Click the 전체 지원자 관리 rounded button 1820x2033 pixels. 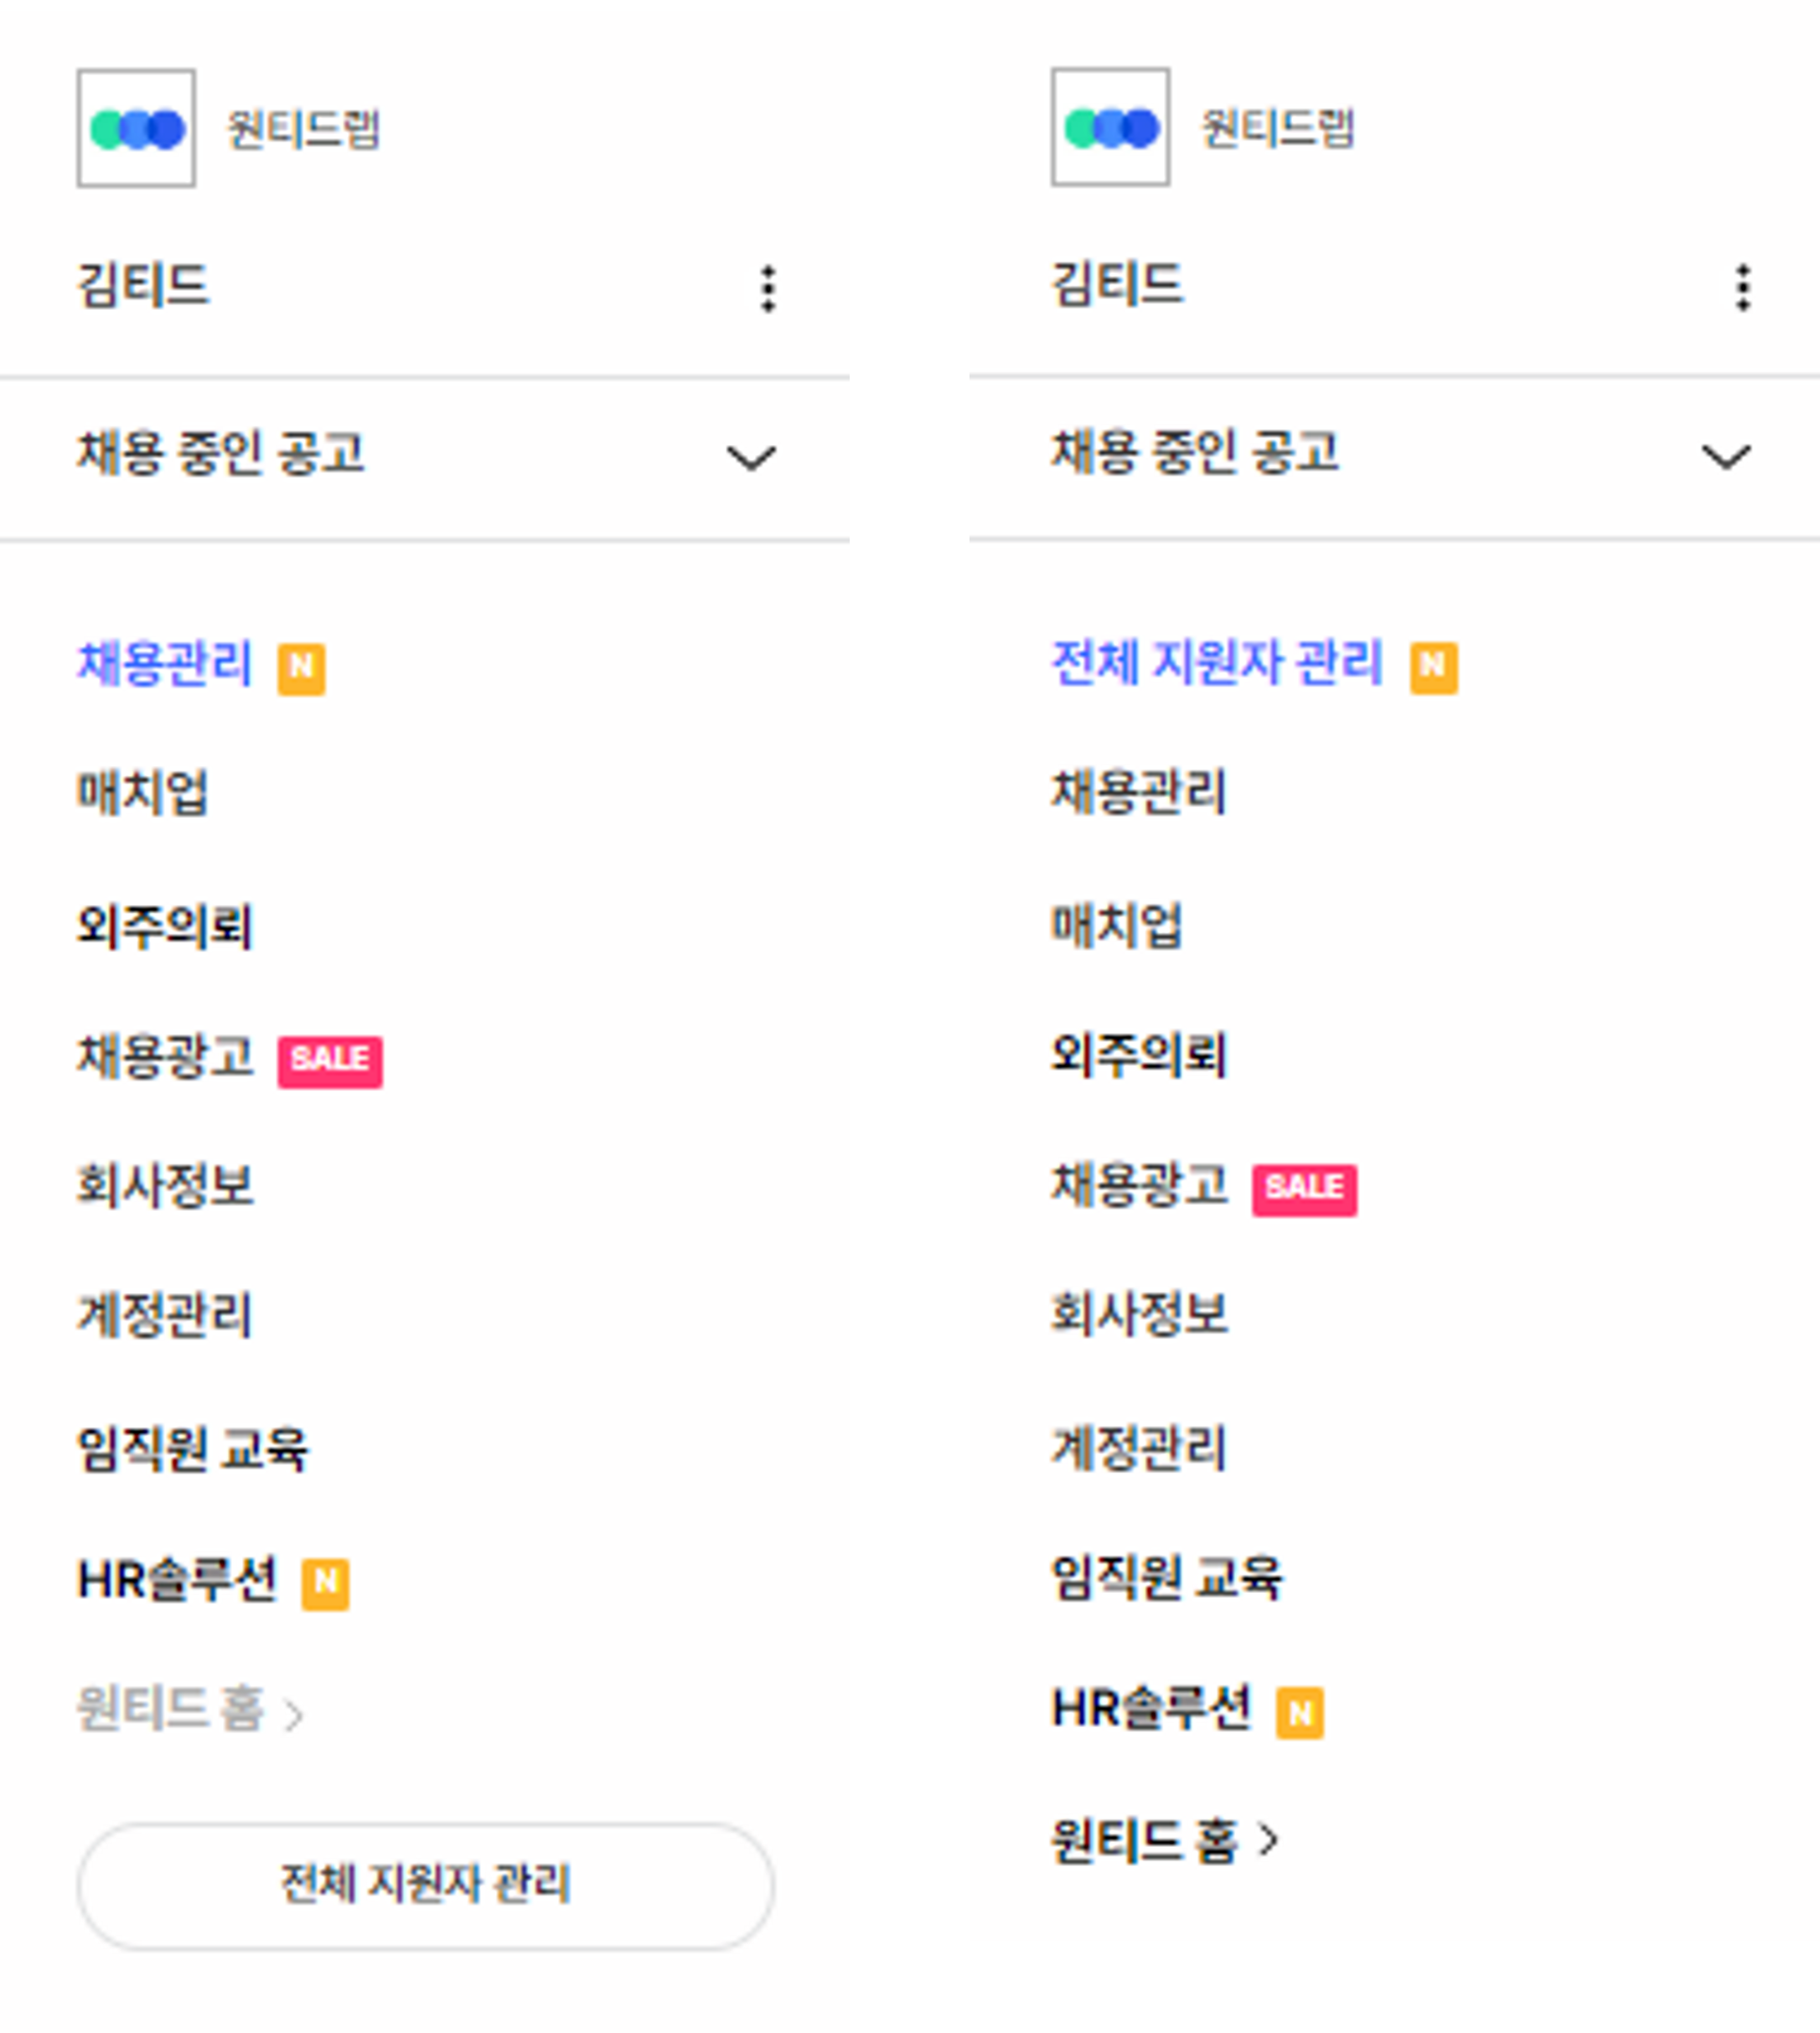[426, 1885]
